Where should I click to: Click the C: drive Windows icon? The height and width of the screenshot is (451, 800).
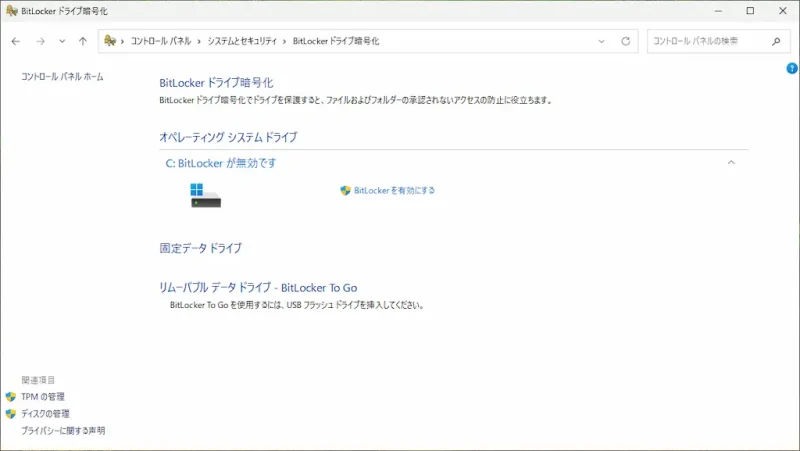click(x=205, y=194)
